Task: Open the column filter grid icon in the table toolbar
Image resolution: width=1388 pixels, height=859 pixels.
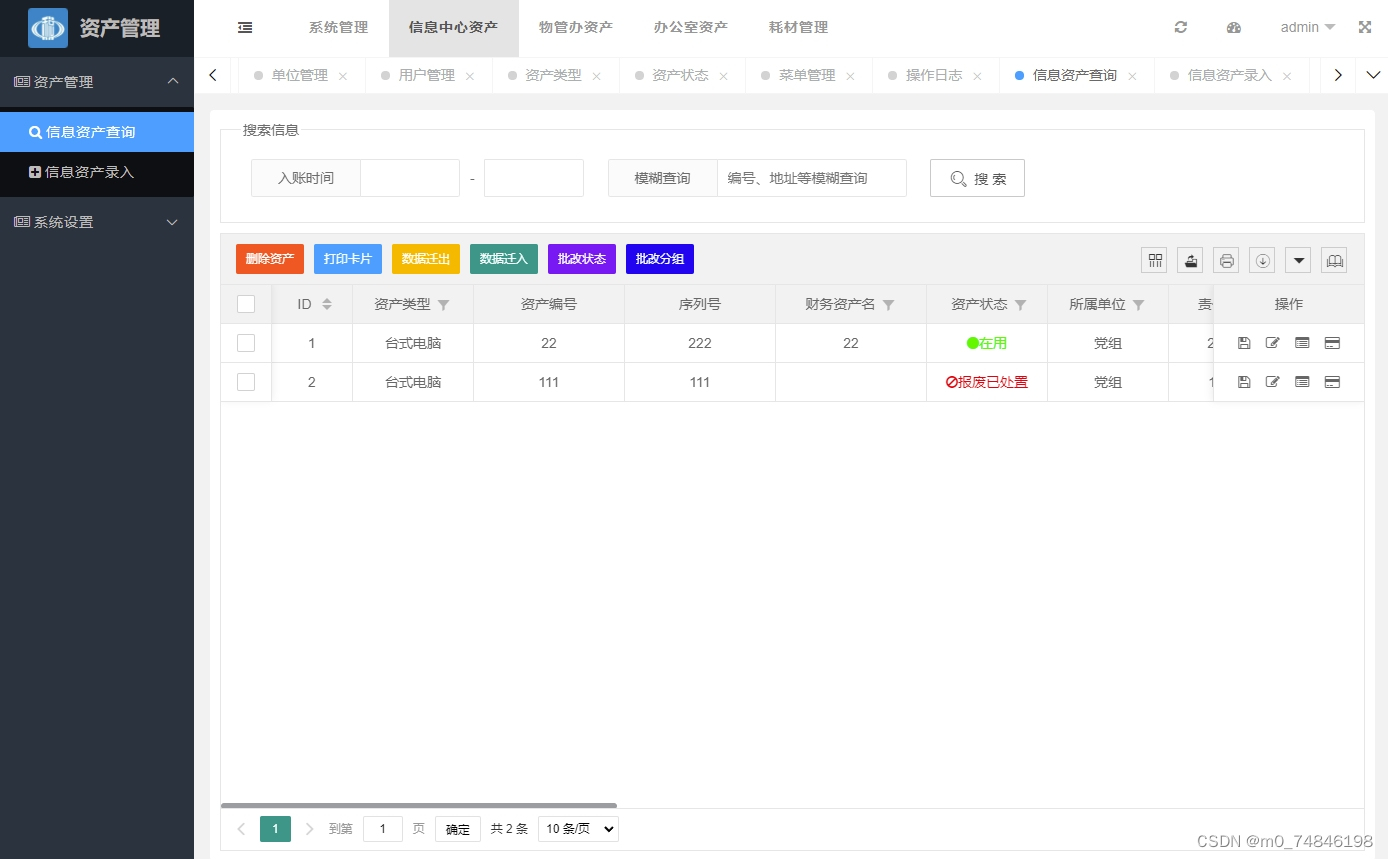Action: coord(1156,260)
